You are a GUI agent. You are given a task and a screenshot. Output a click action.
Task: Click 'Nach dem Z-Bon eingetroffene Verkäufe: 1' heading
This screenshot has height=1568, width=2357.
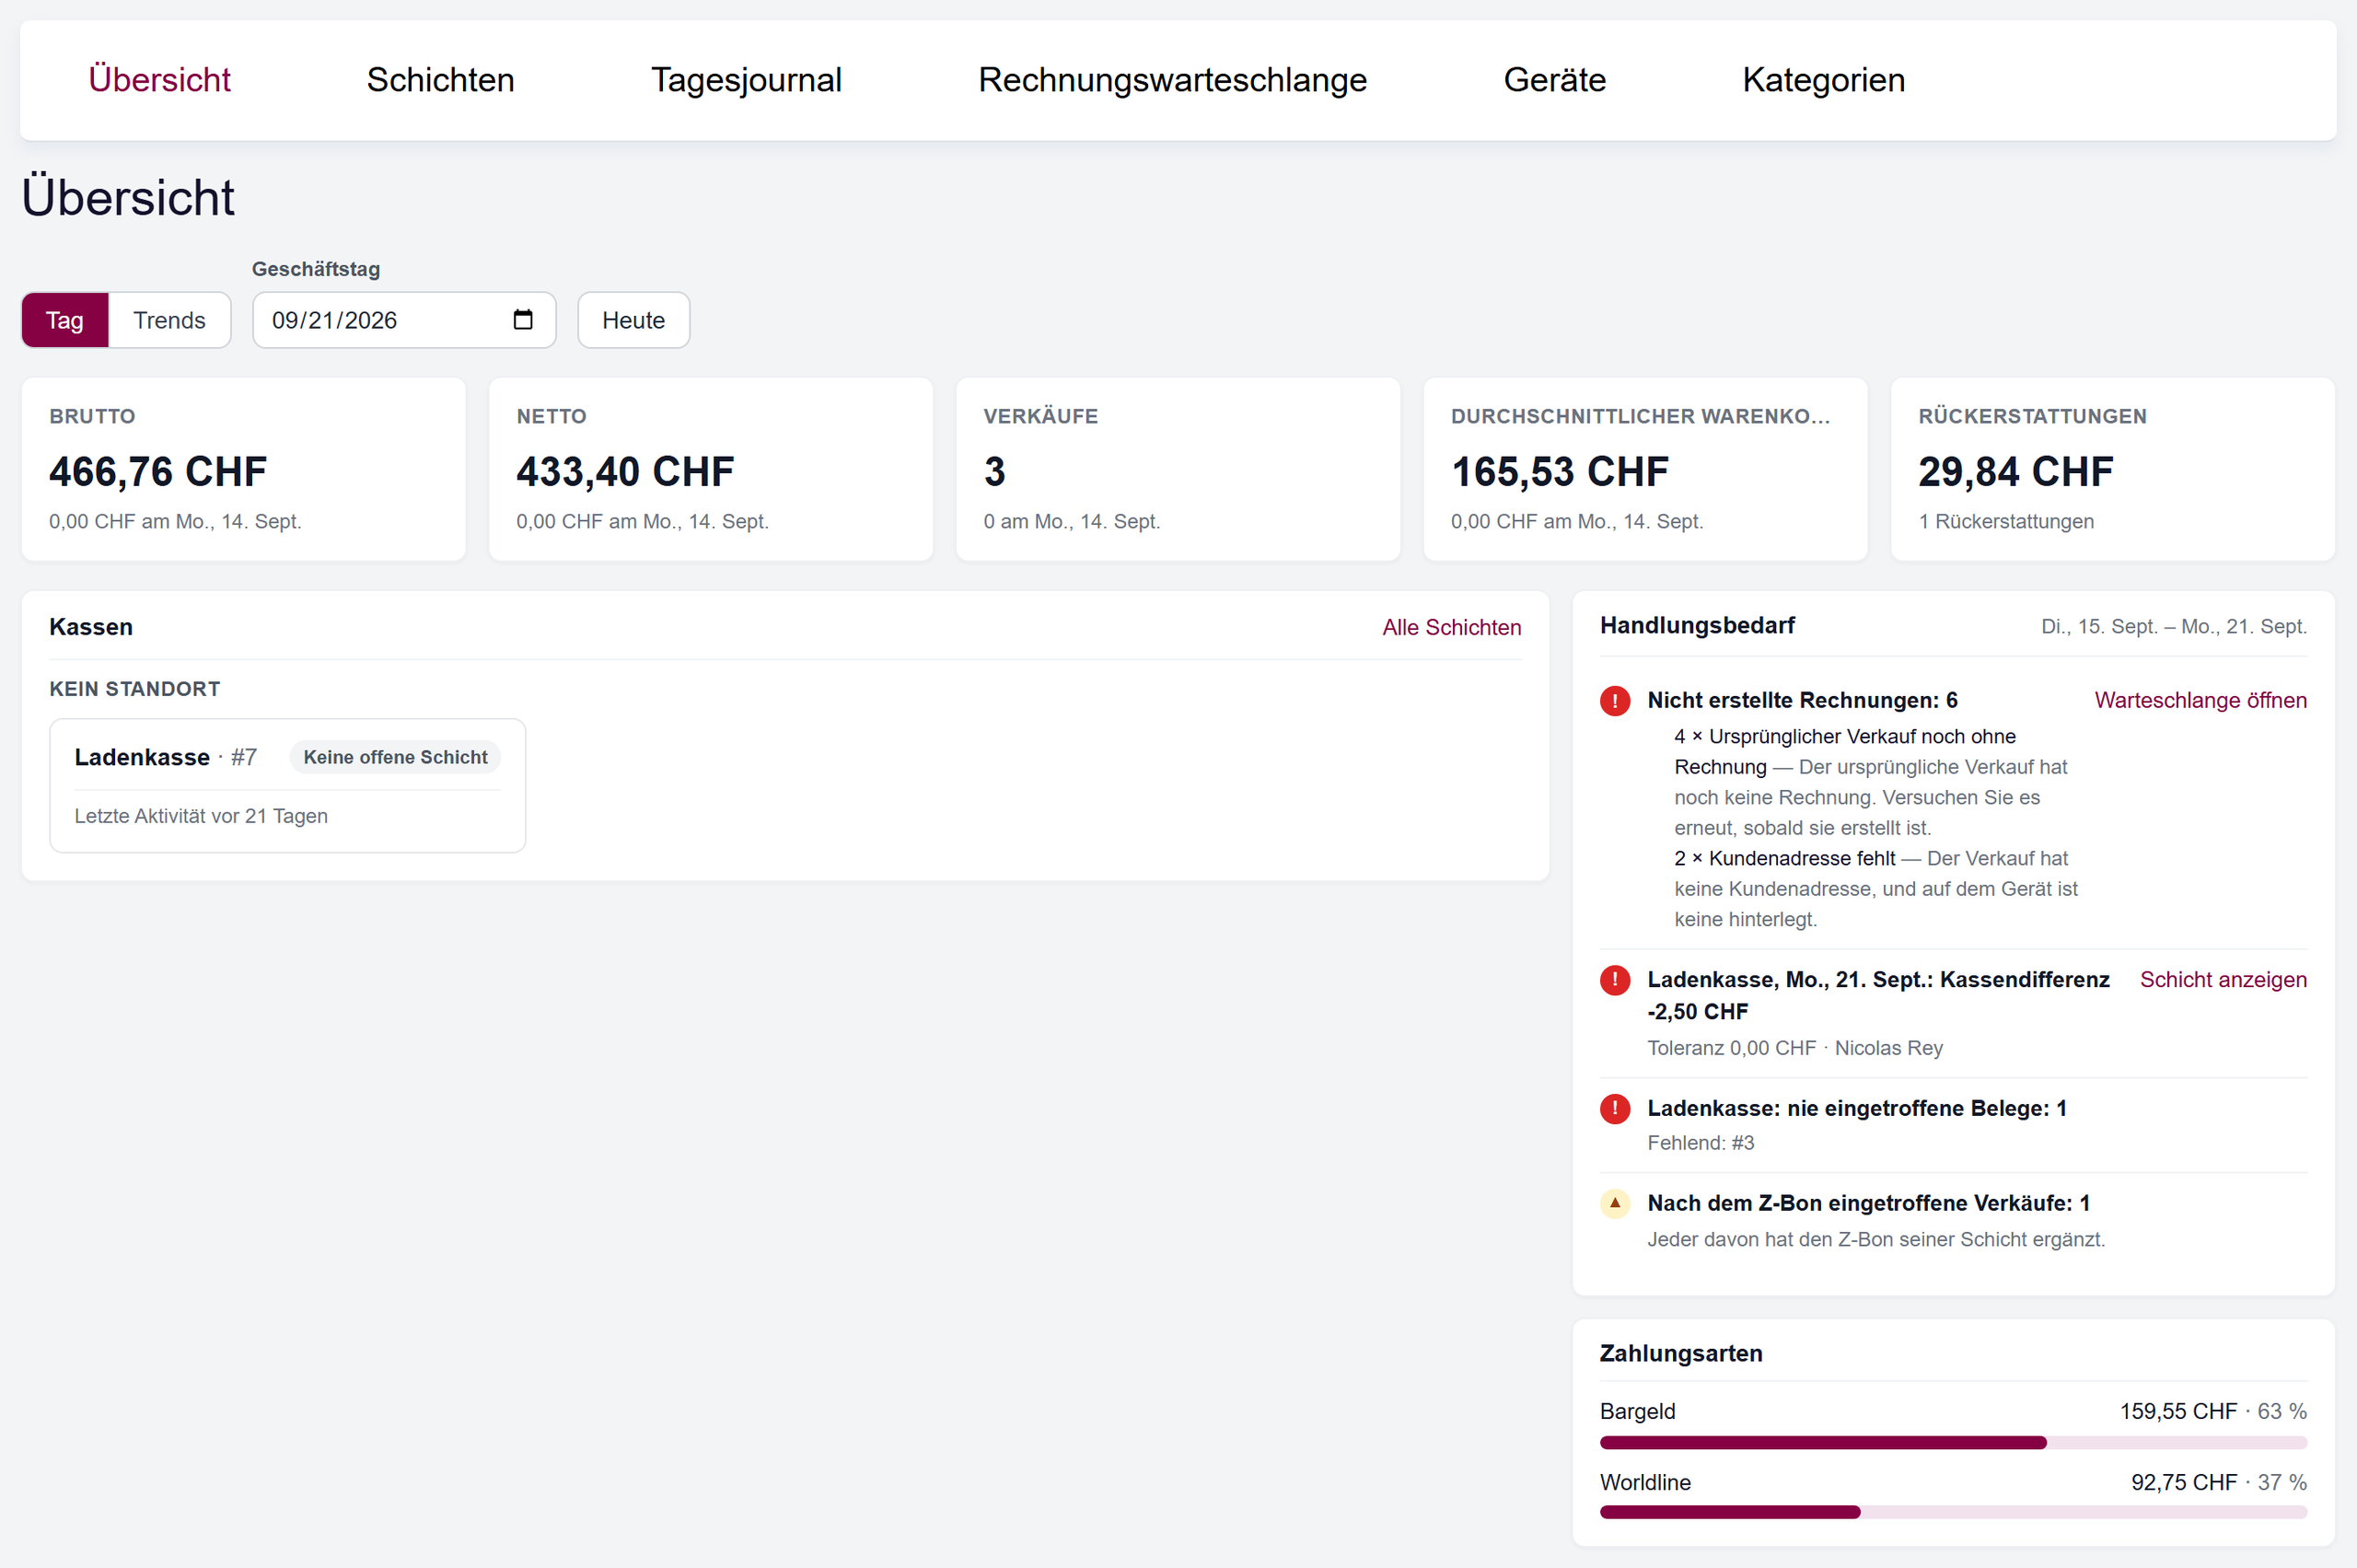click(1868, 1203)
